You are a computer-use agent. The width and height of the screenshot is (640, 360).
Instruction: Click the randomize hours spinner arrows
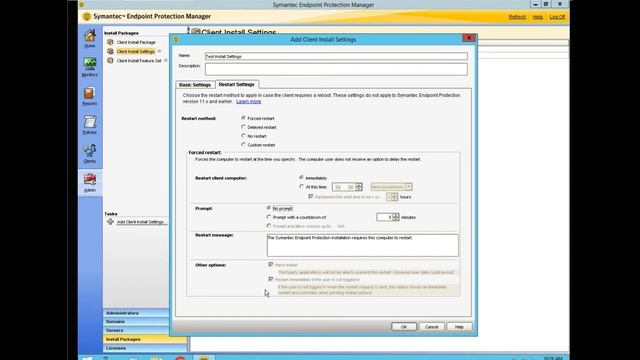394,197
